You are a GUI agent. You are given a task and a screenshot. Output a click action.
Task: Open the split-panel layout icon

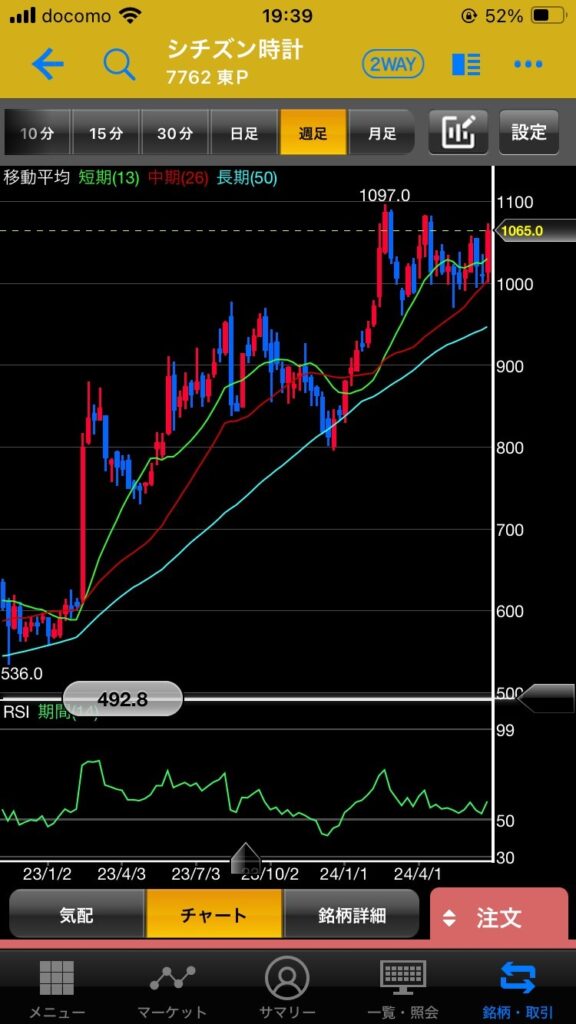pos(466,64)
